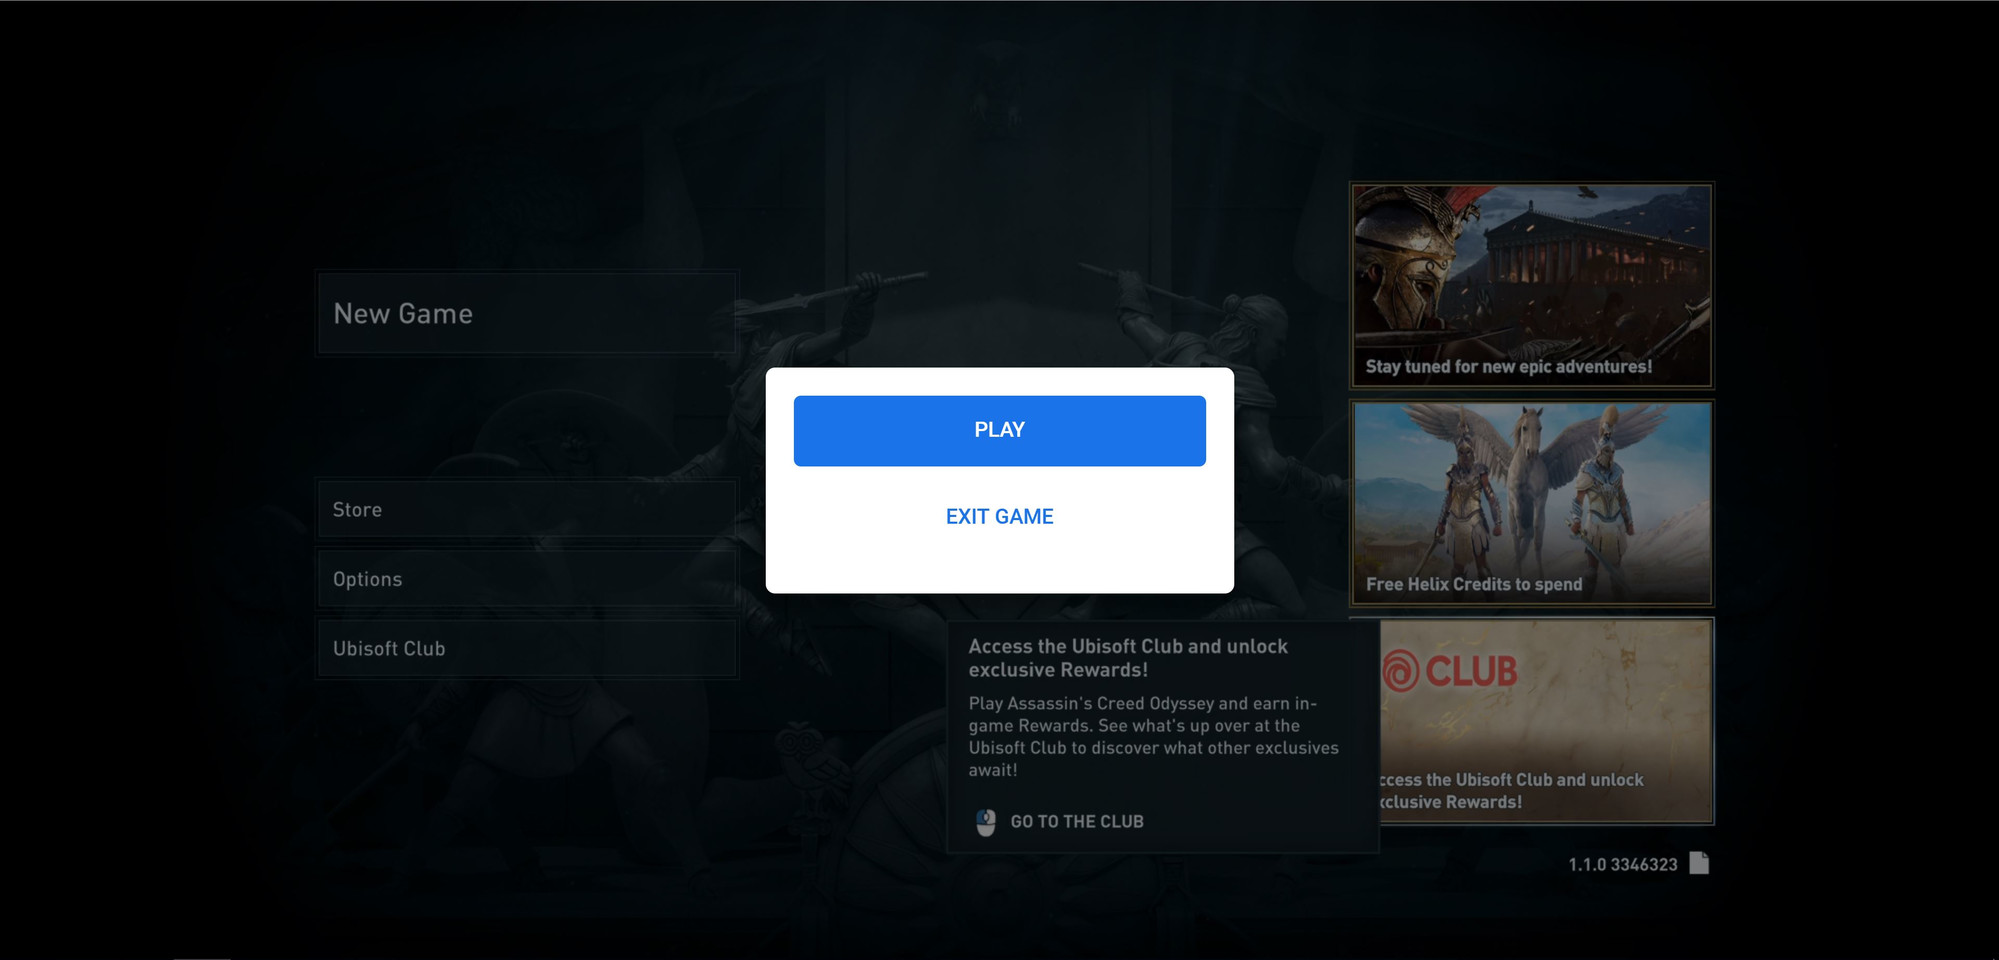Open 'Stay tuned for new epic adventures' tile

tap(1531, 285)
